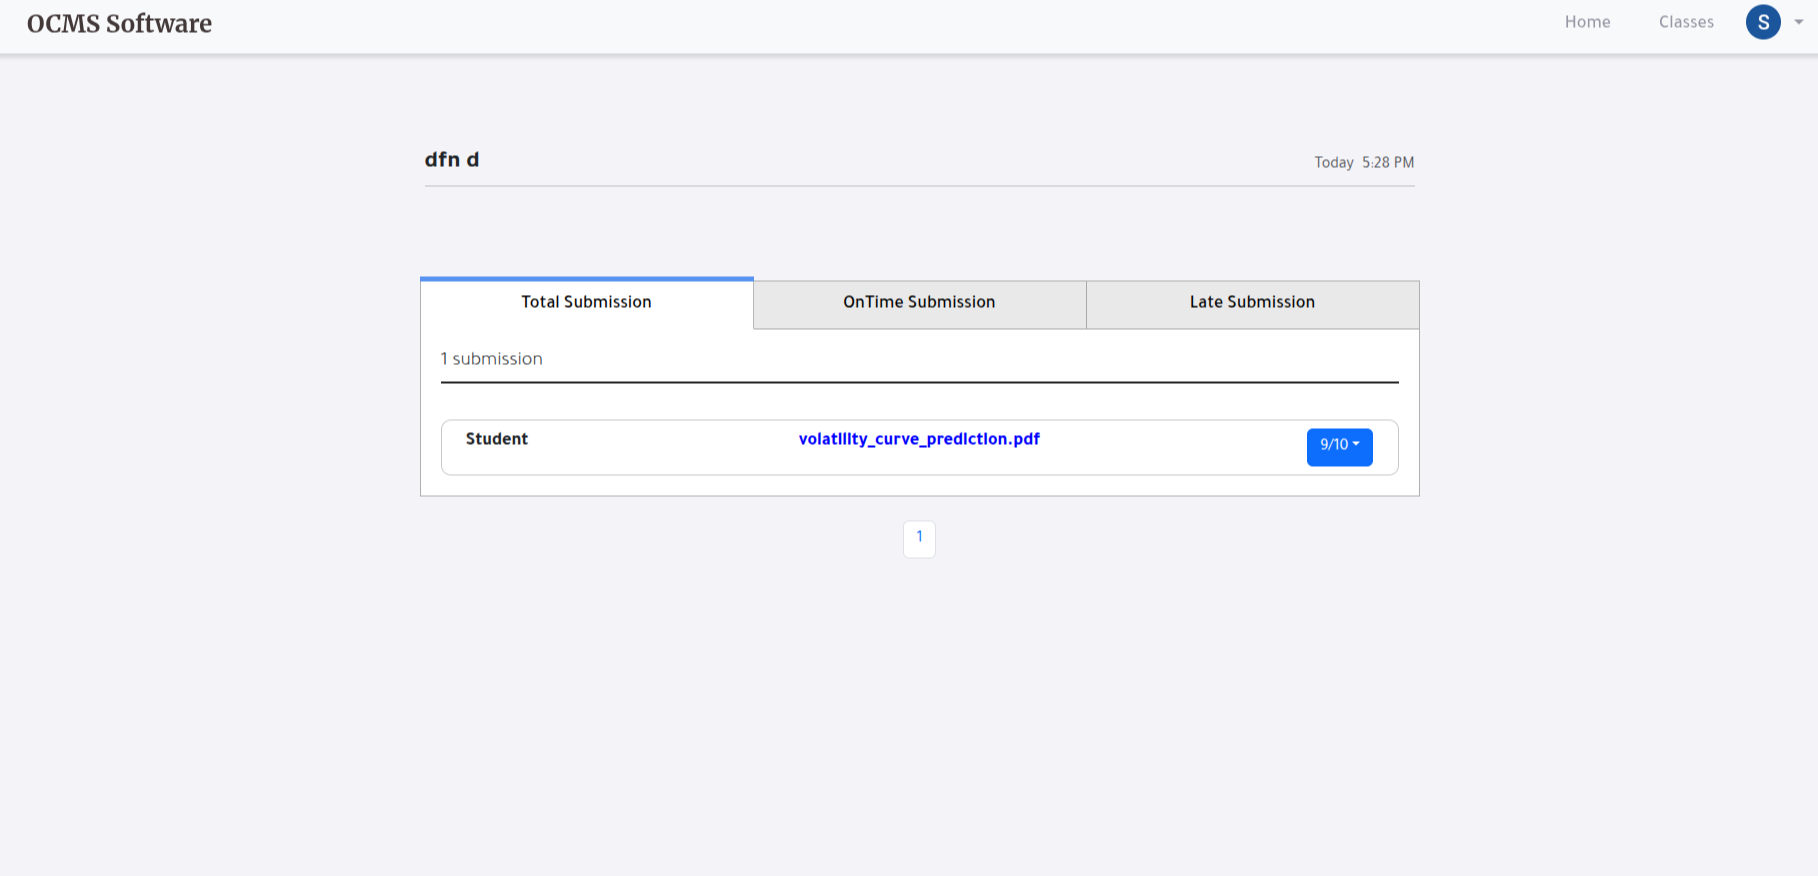This screenshot has height=876, width=1818.
Task: Go to page 1 in pagination
Action: 919,538
